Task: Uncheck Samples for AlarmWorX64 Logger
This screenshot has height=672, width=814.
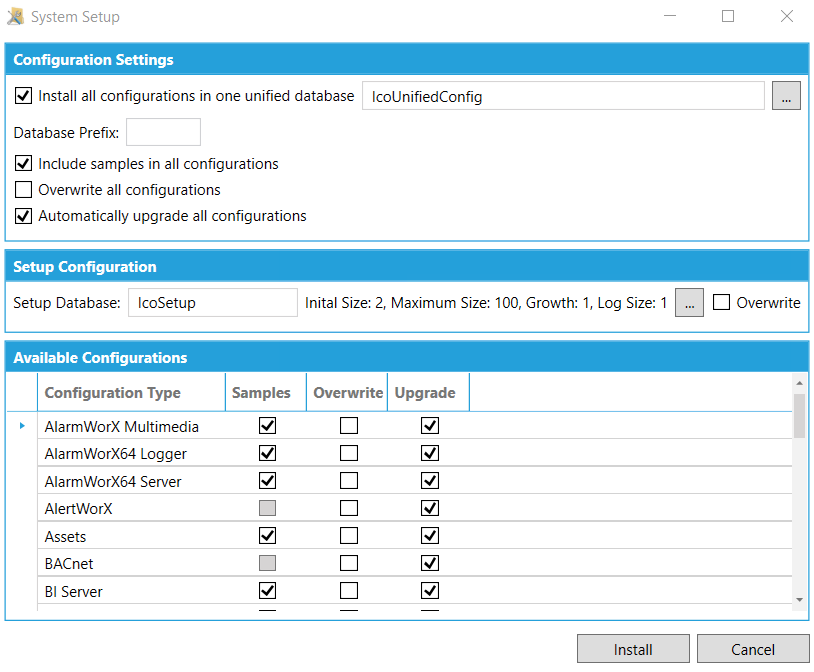Action: pyautogui.click(x=267, y=453)
